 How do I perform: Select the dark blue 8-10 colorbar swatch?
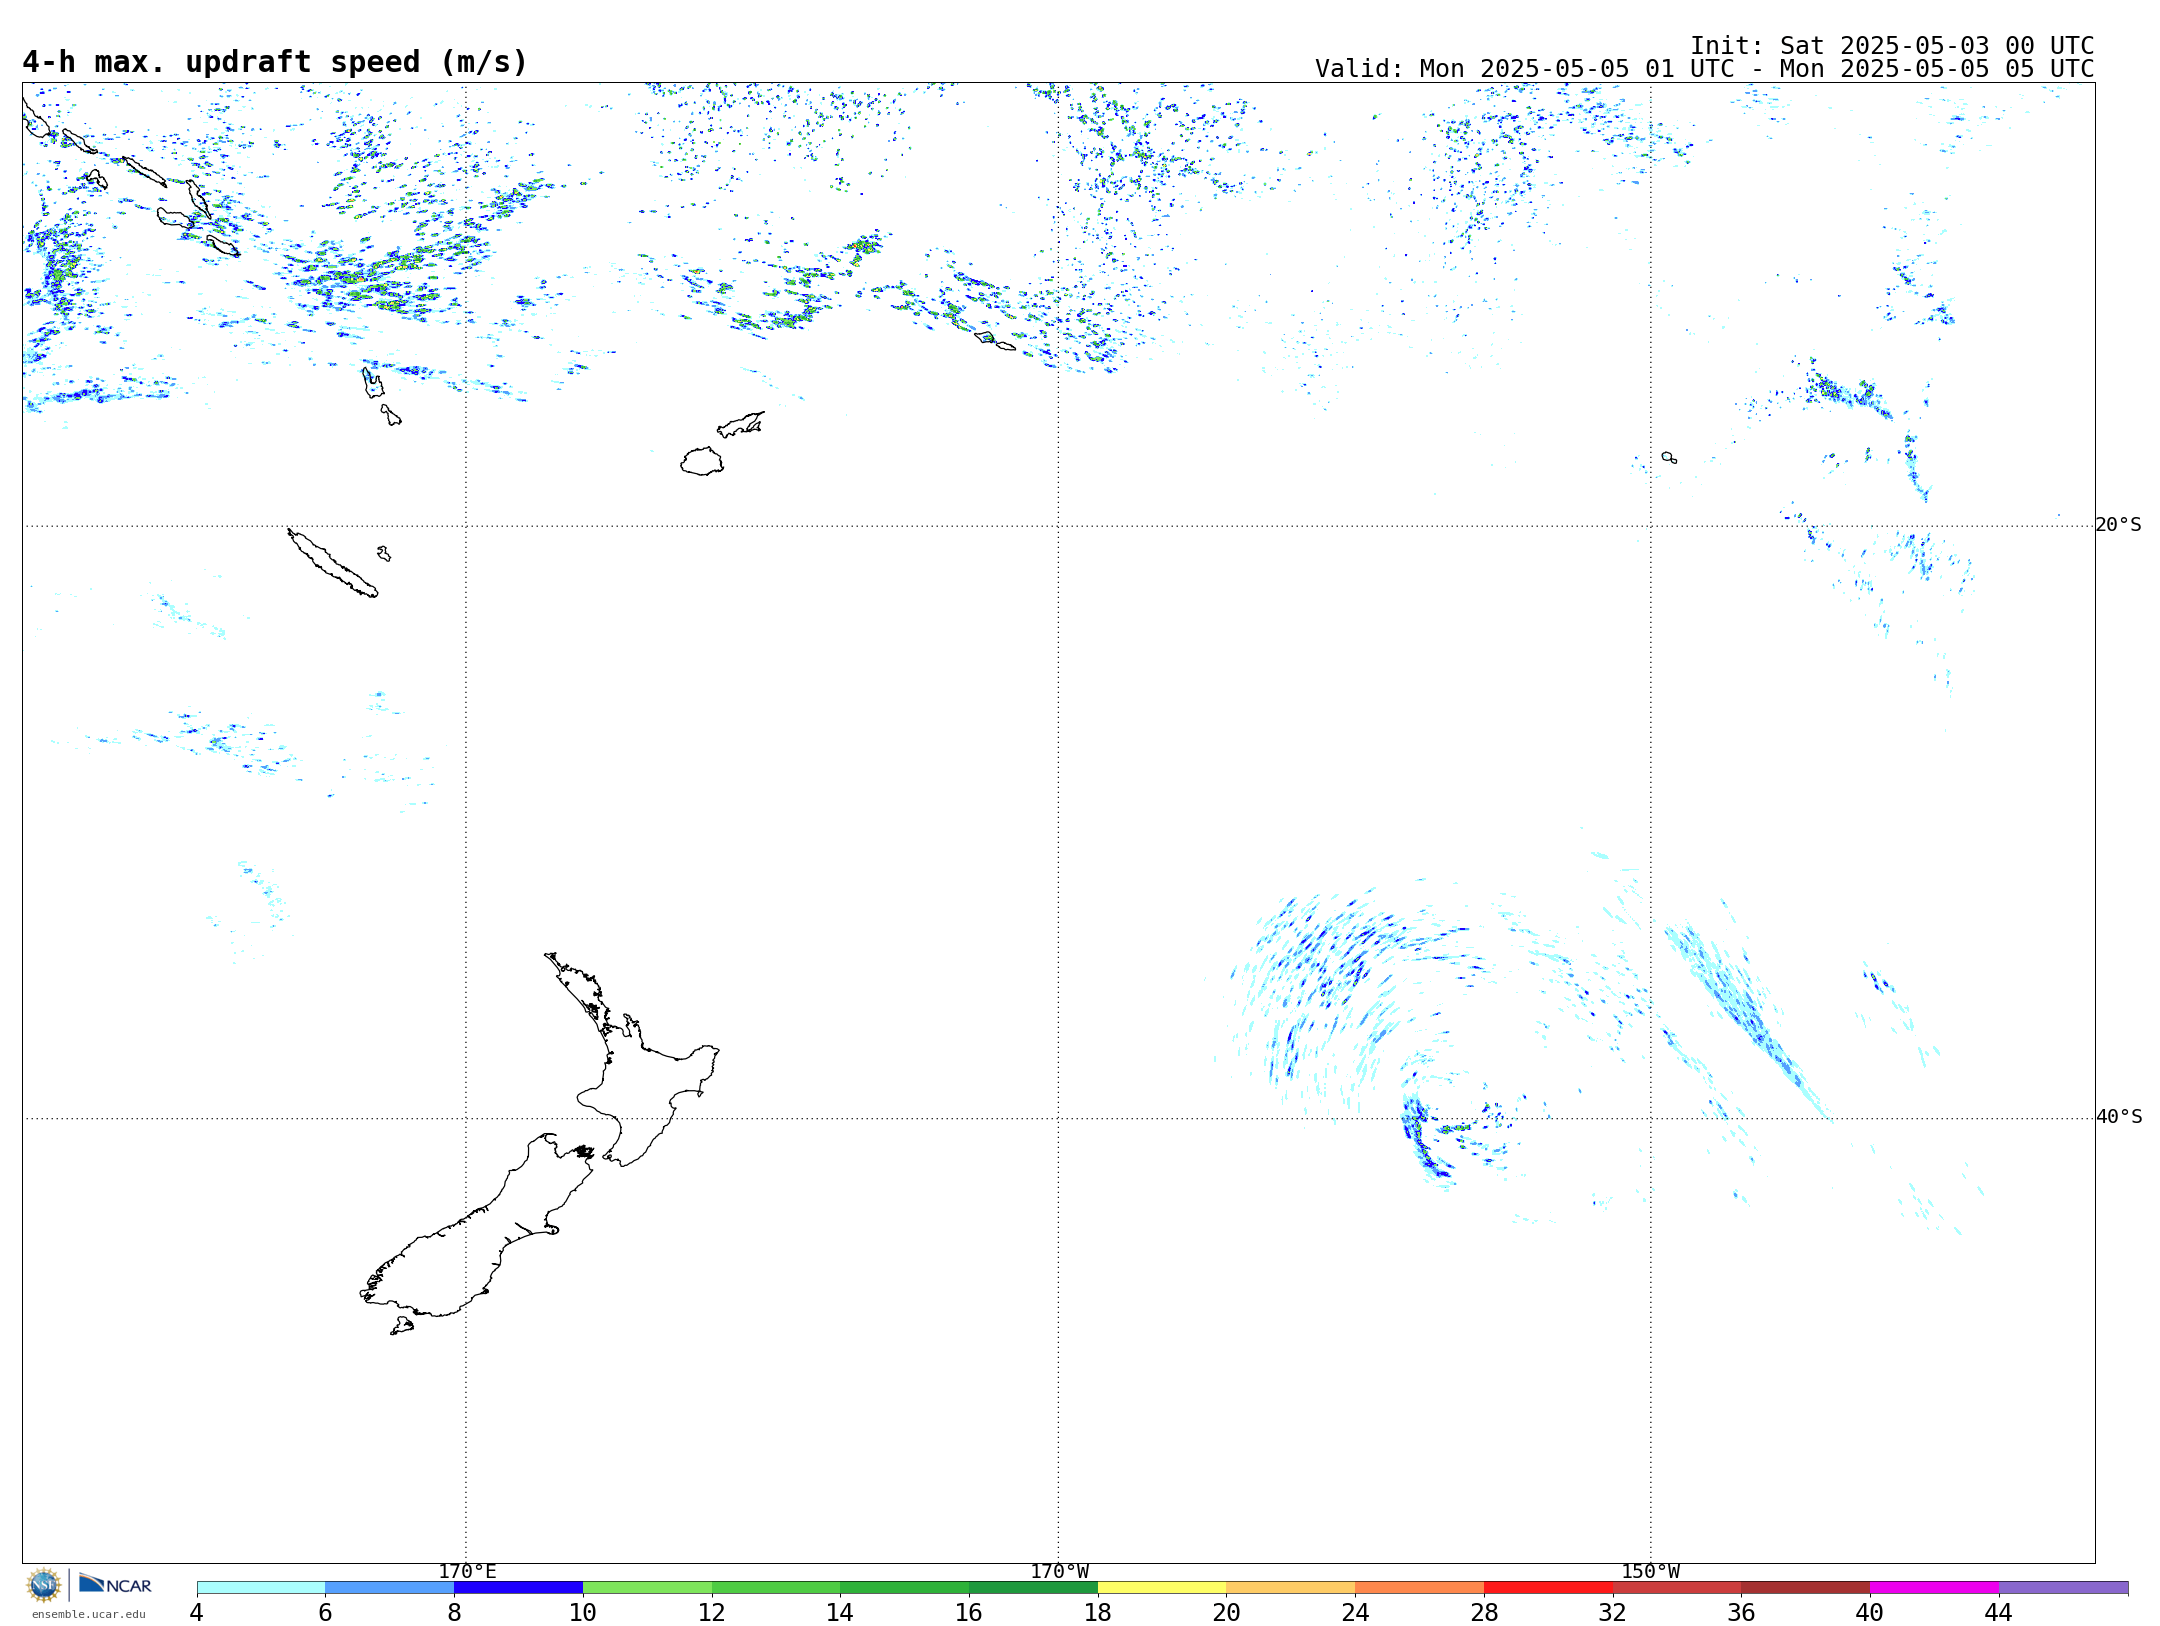(x=518, y=1588)
